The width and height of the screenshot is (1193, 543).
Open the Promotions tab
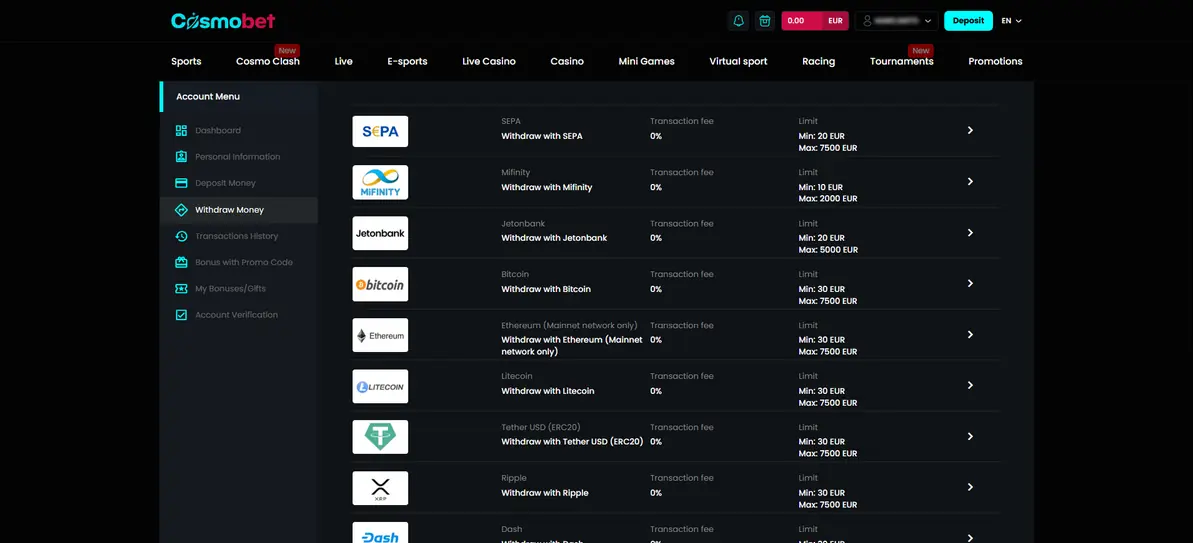[x=995, y=62]
